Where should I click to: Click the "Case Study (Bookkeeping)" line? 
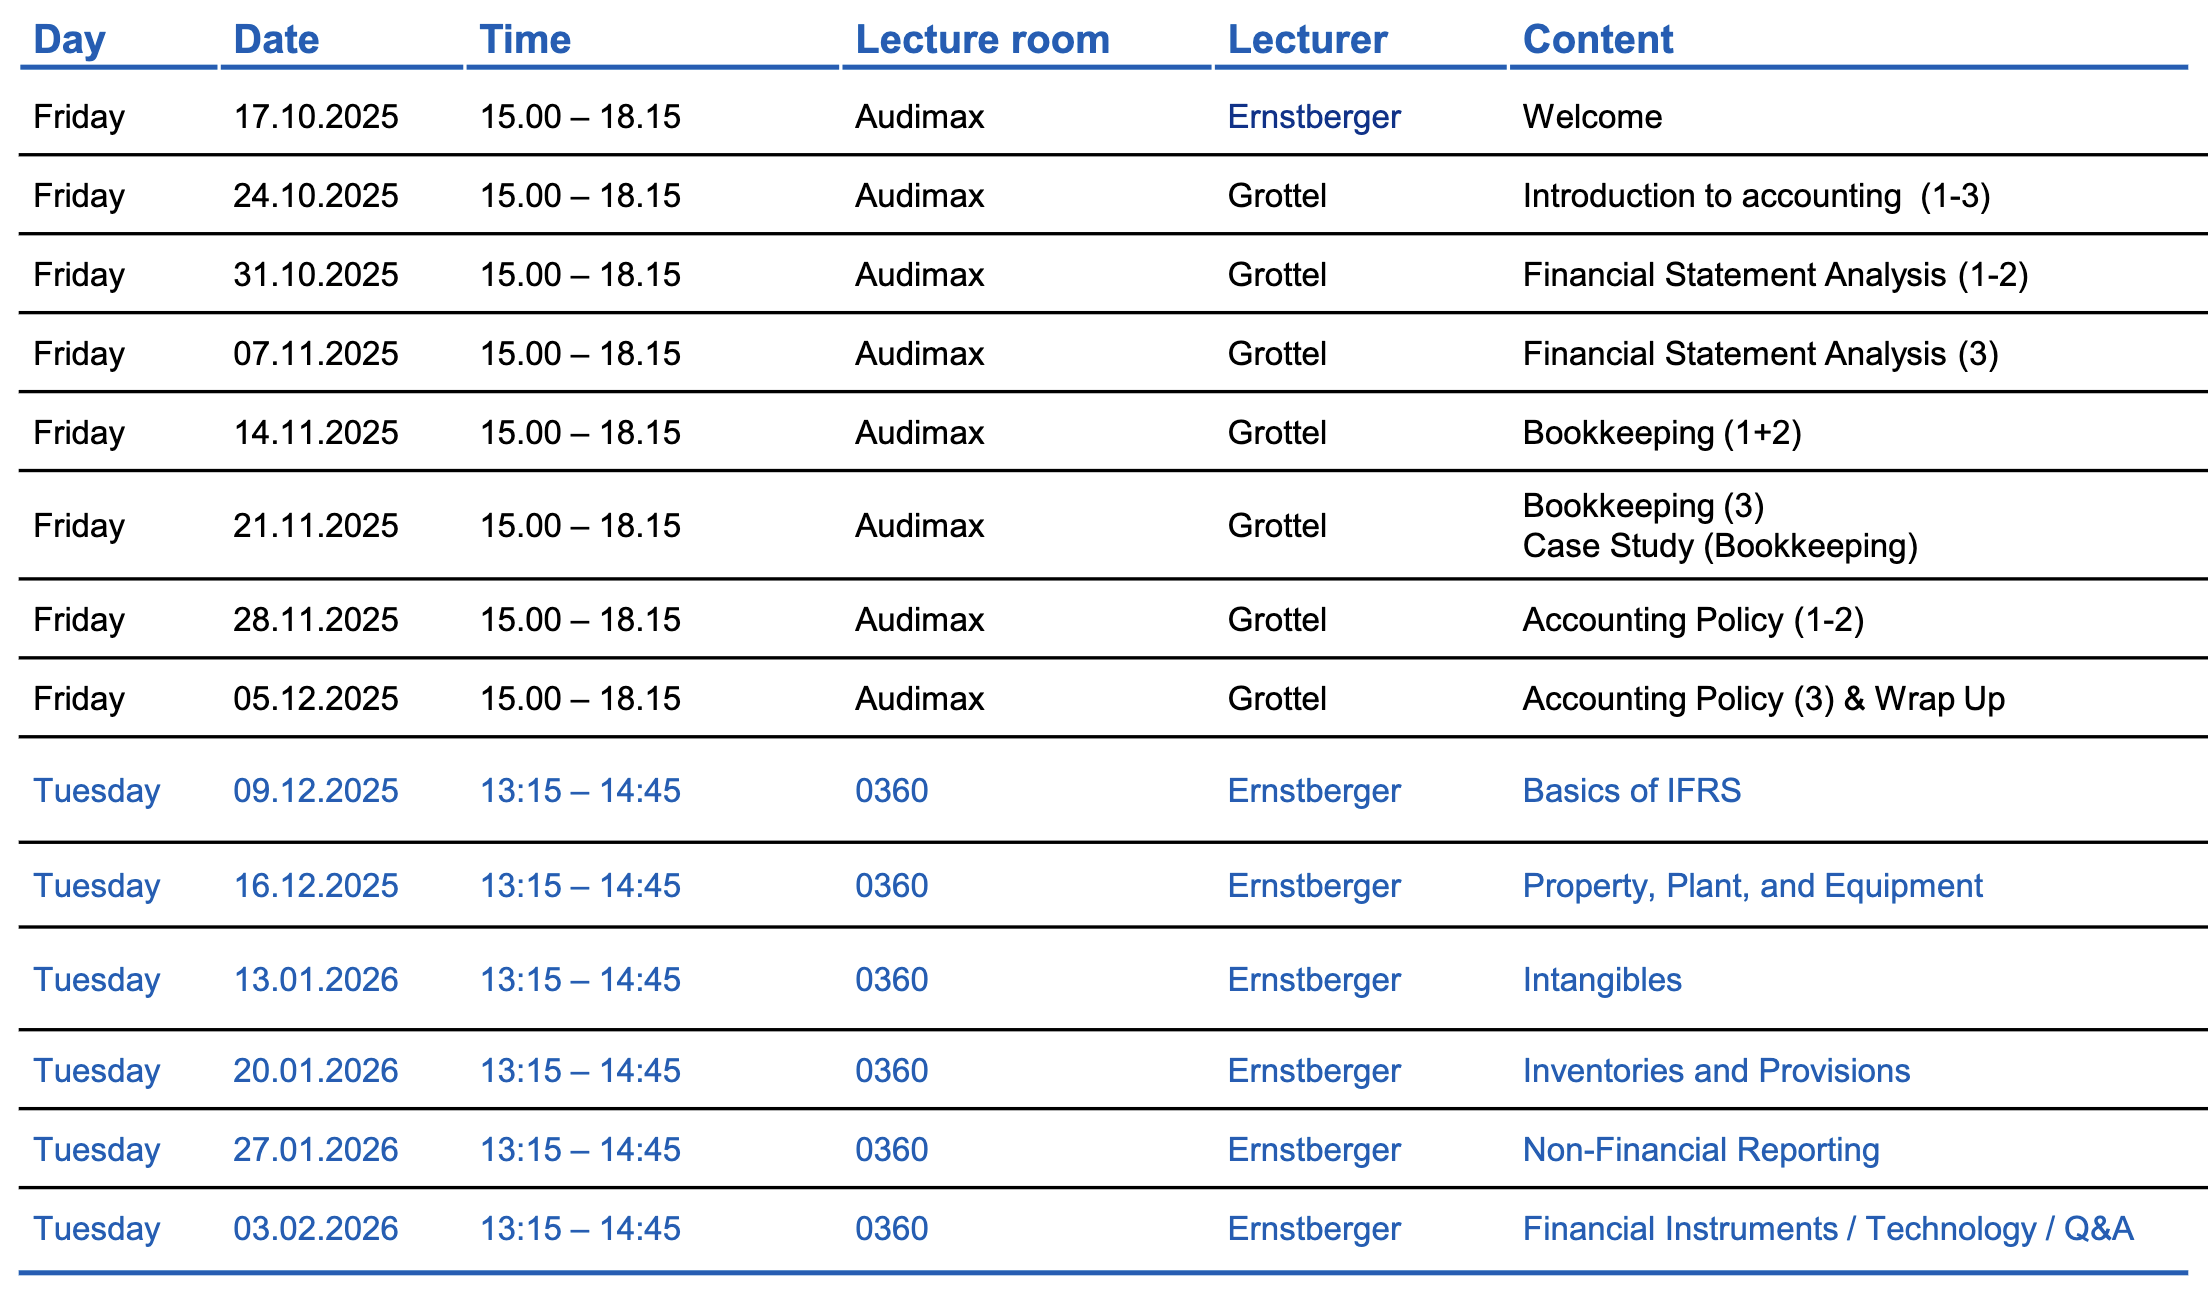pos(1720,546)
